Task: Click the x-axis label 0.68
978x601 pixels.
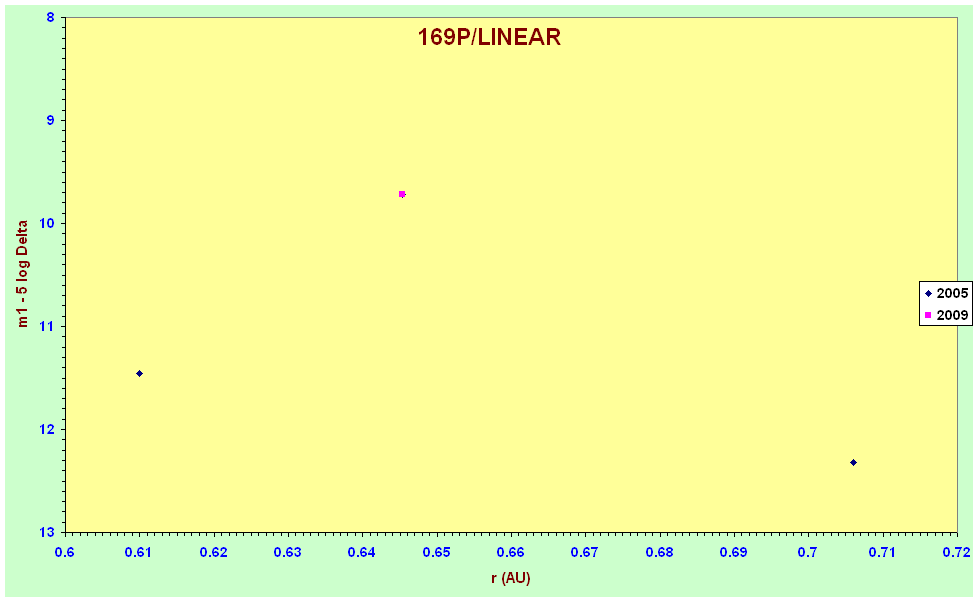Action: click(659, 552)
